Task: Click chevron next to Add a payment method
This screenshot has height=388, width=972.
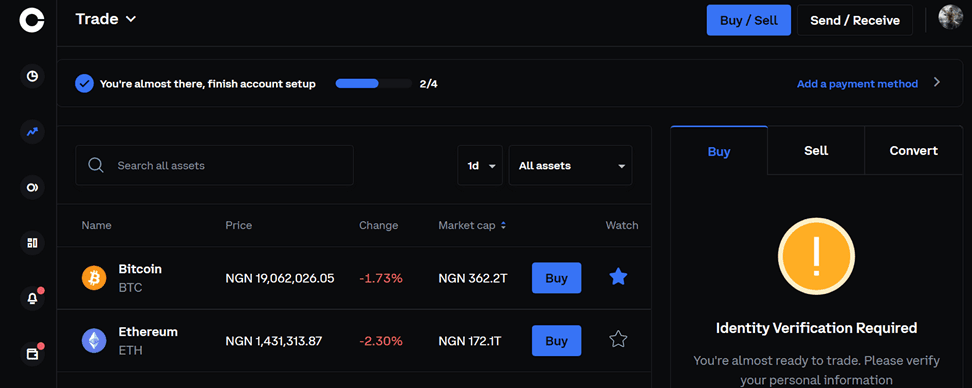Action: [x=937, y=82]
